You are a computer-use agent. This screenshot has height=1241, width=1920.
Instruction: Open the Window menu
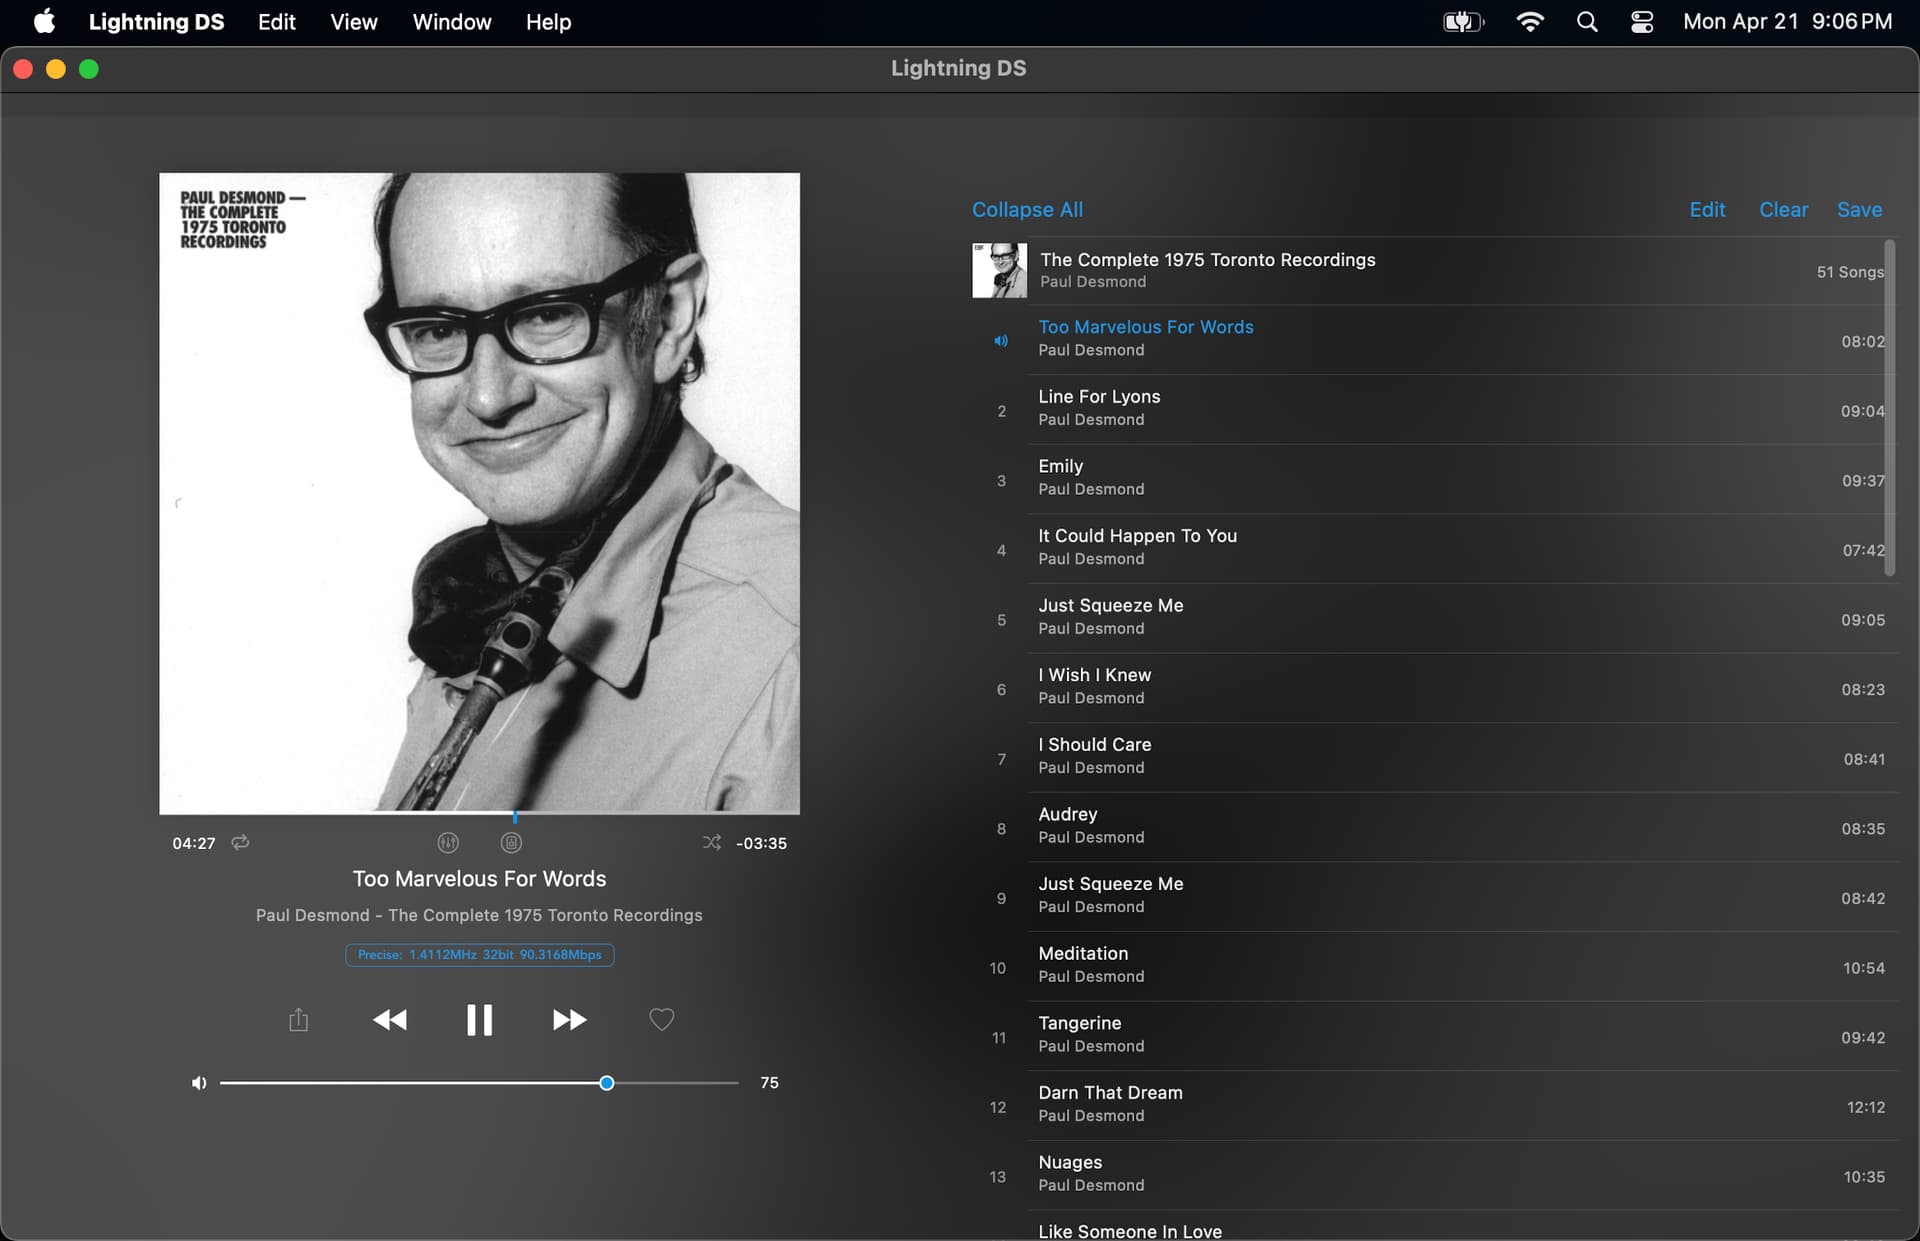(x=452, y=22)
